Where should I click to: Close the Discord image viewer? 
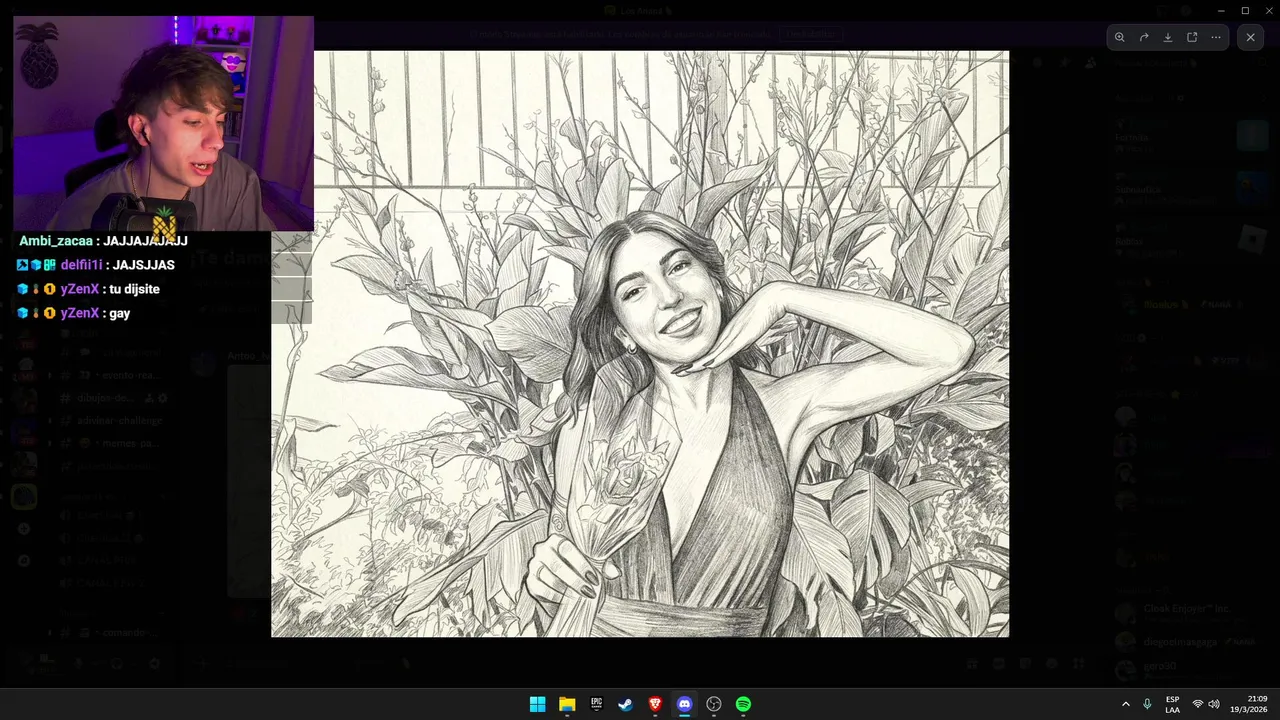tap(1250, 37)
